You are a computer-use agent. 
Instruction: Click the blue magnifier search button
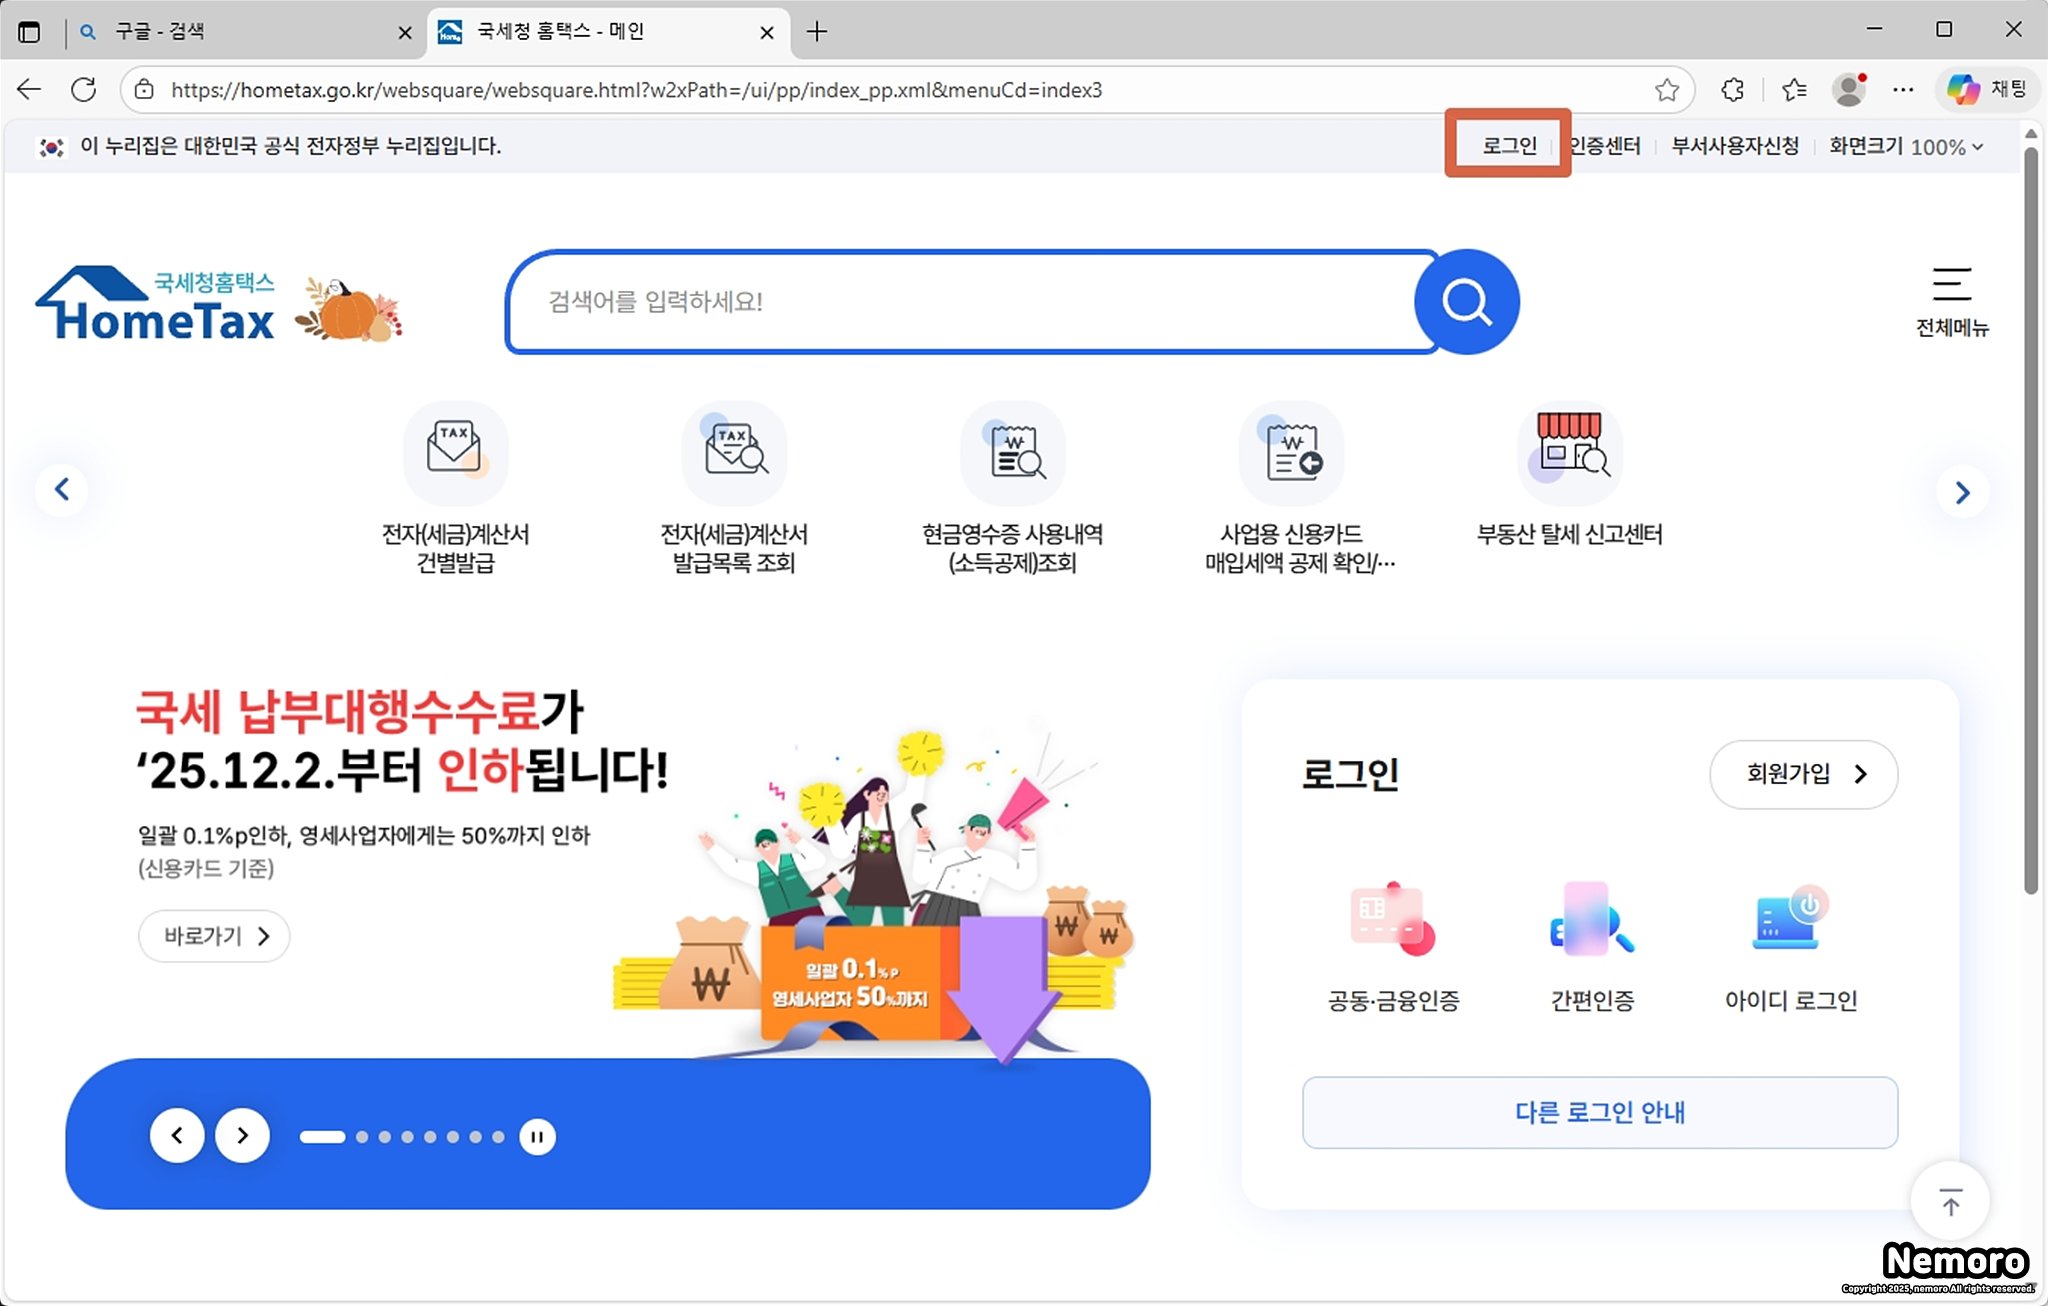(x=1466, y=302)
